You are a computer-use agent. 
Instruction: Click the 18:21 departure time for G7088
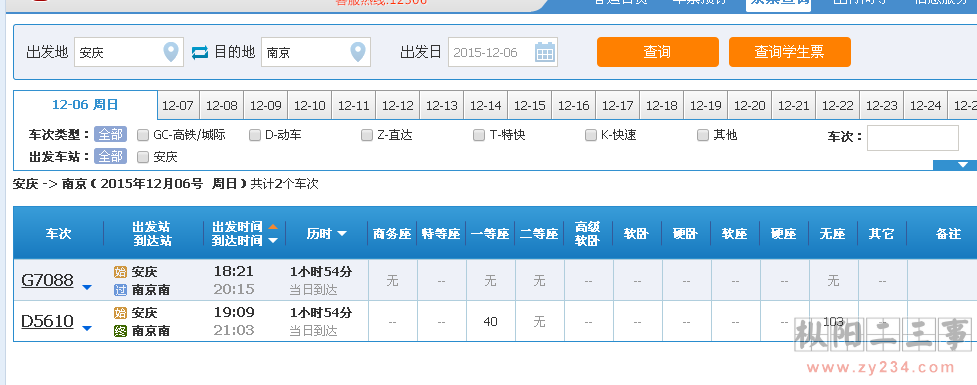point(234,272)
